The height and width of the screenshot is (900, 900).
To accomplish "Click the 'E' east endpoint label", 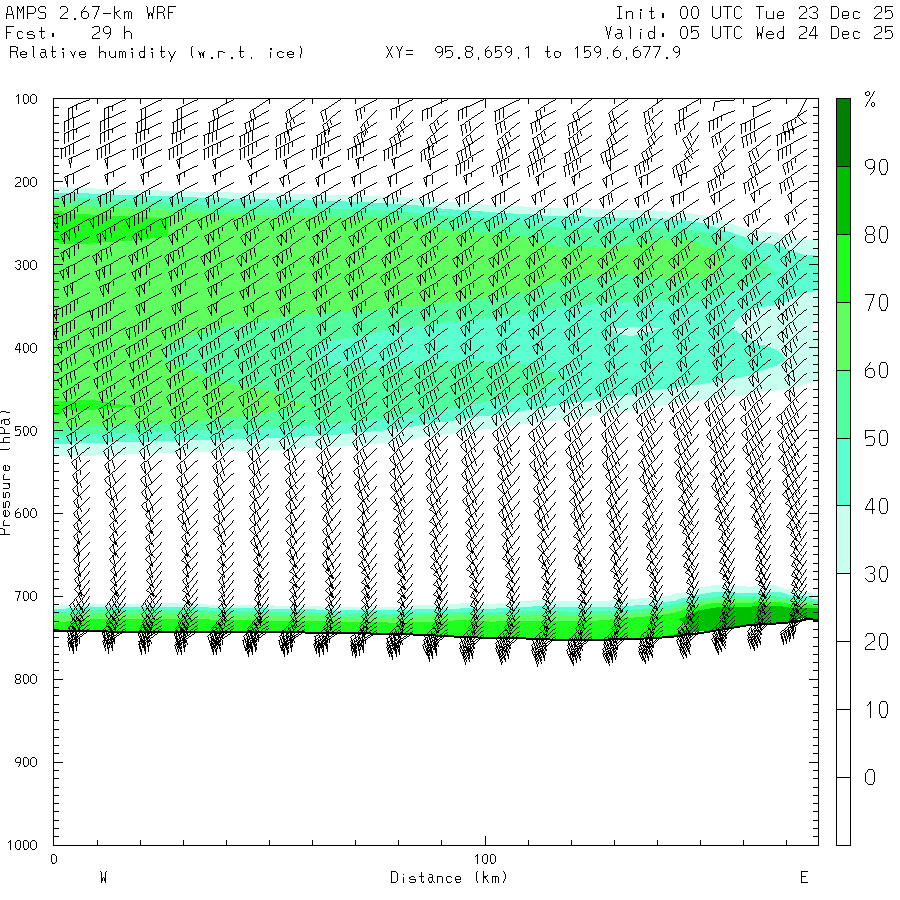I will (804, 878).
